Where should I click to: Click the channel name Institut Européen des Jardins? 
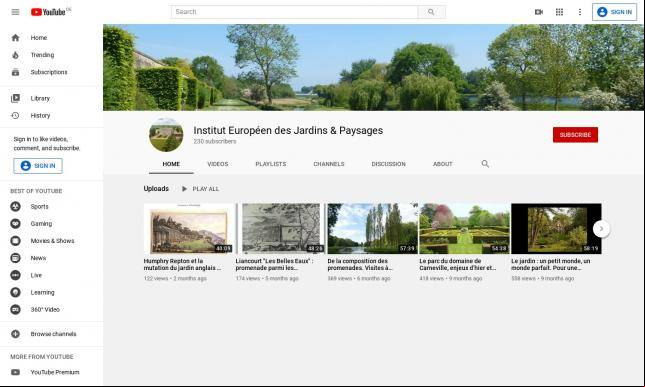coord(288,130)
